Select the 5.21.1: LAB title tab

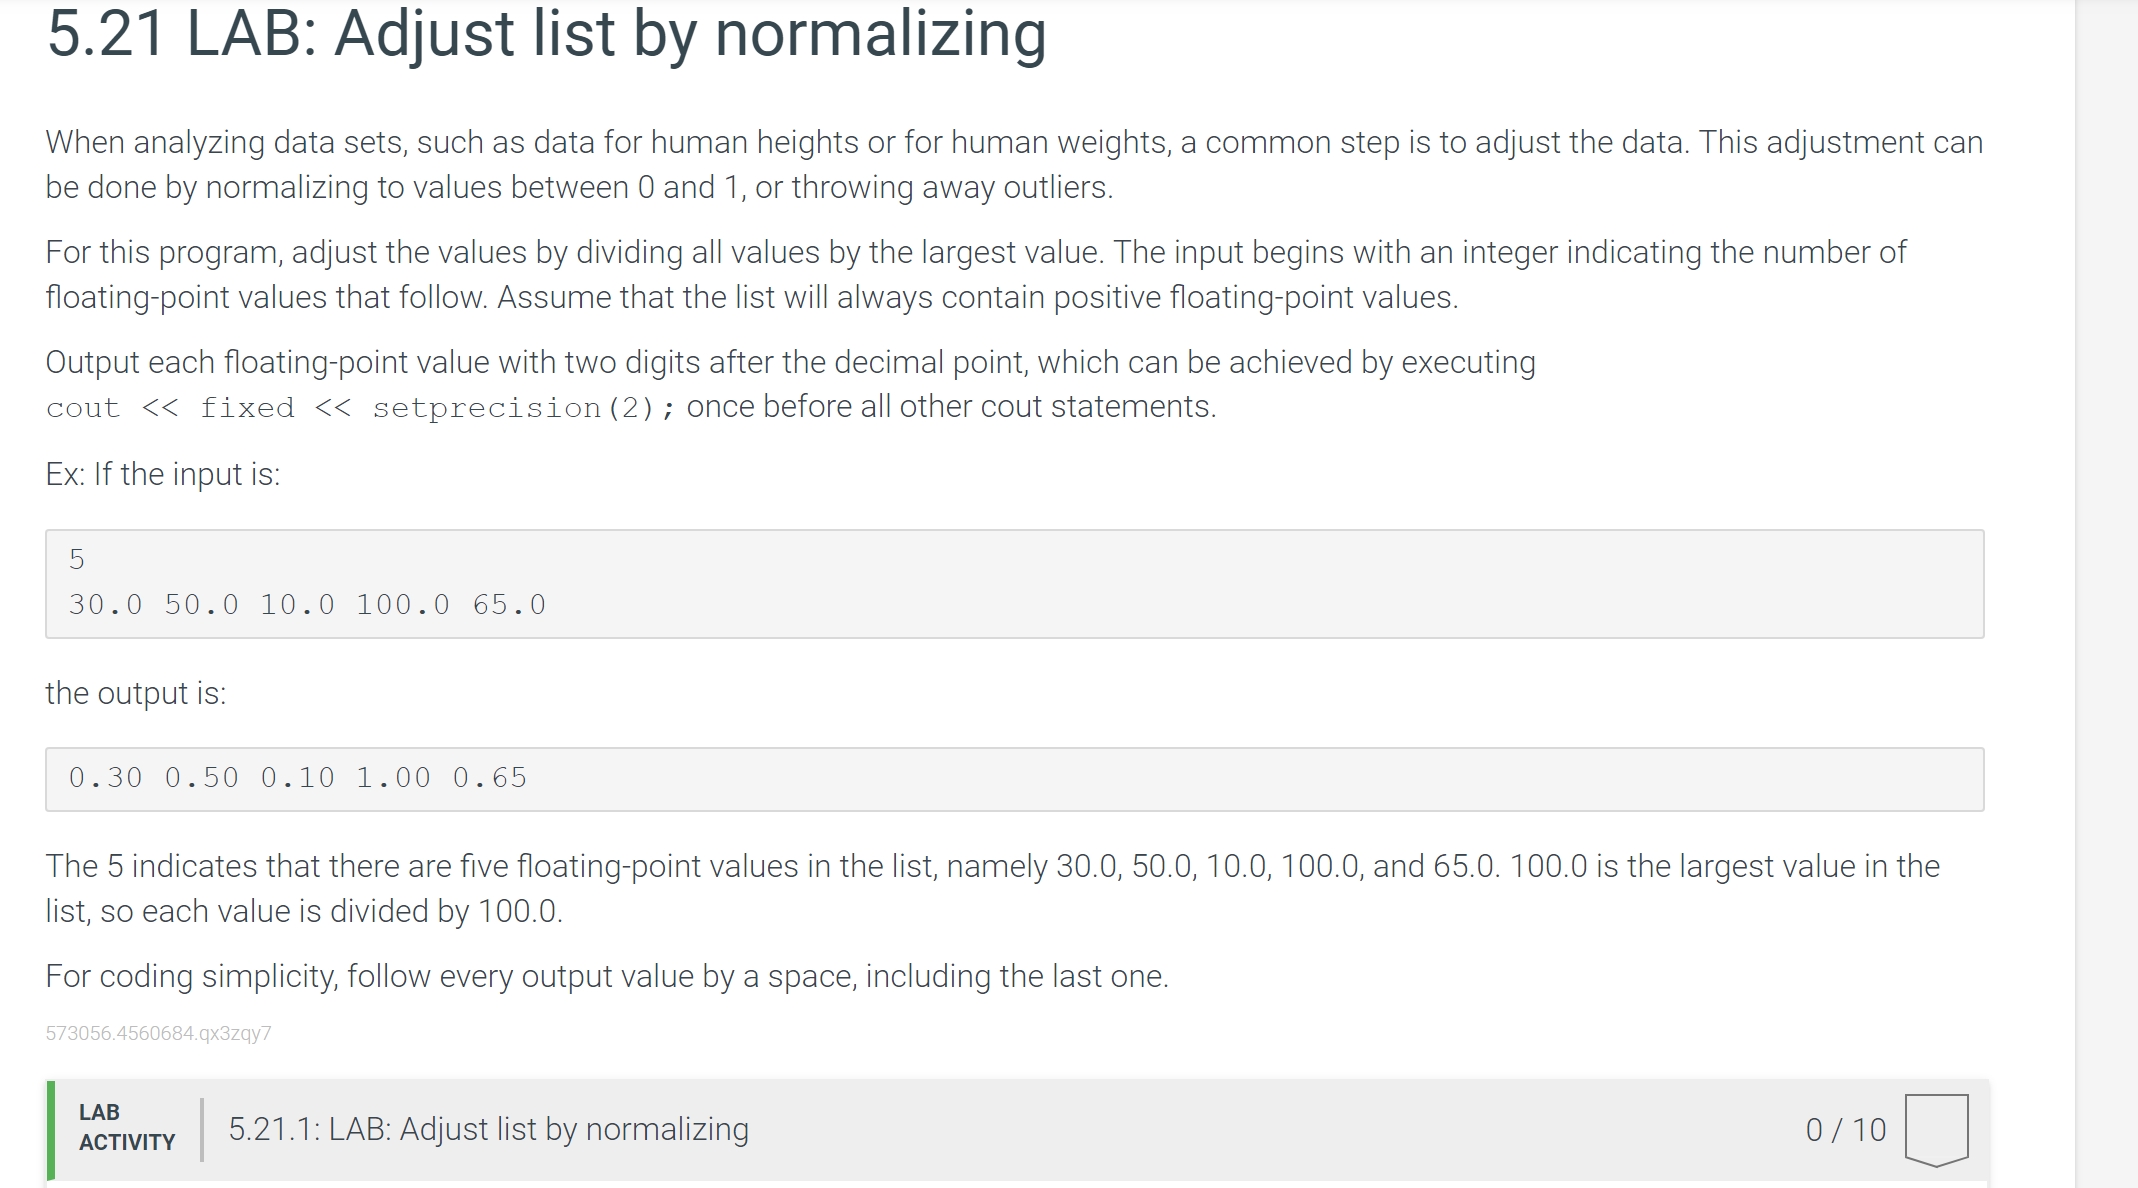pos(489,1128)
